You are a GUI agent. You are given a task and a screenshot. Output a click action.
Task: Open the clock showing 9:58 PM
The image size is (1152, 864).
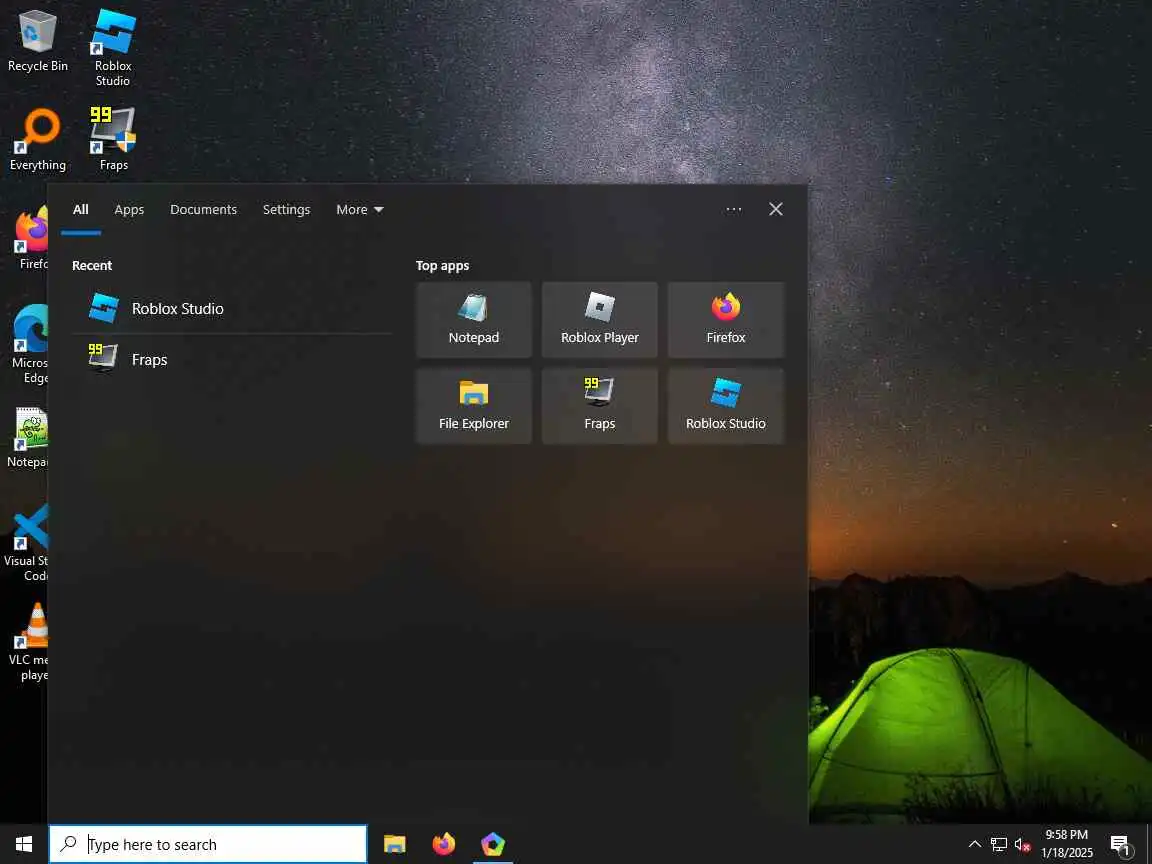point(1067,844)
